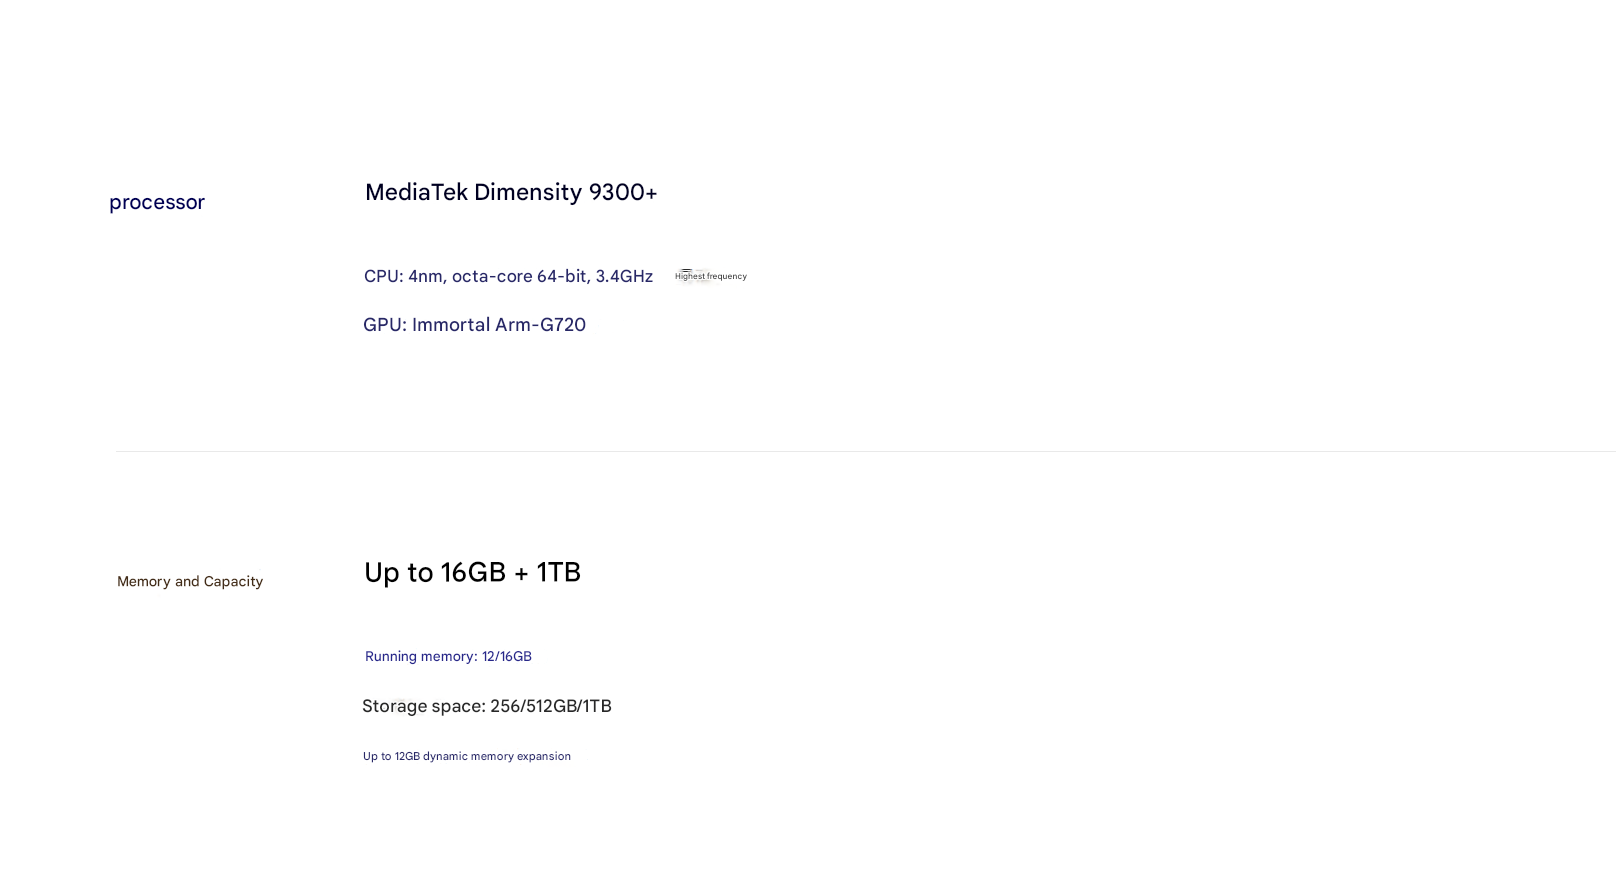The height and width of the screenshot is (874, 1624).
Task: Click the "Memory and Capacity" section label
Action: (190, 581)
